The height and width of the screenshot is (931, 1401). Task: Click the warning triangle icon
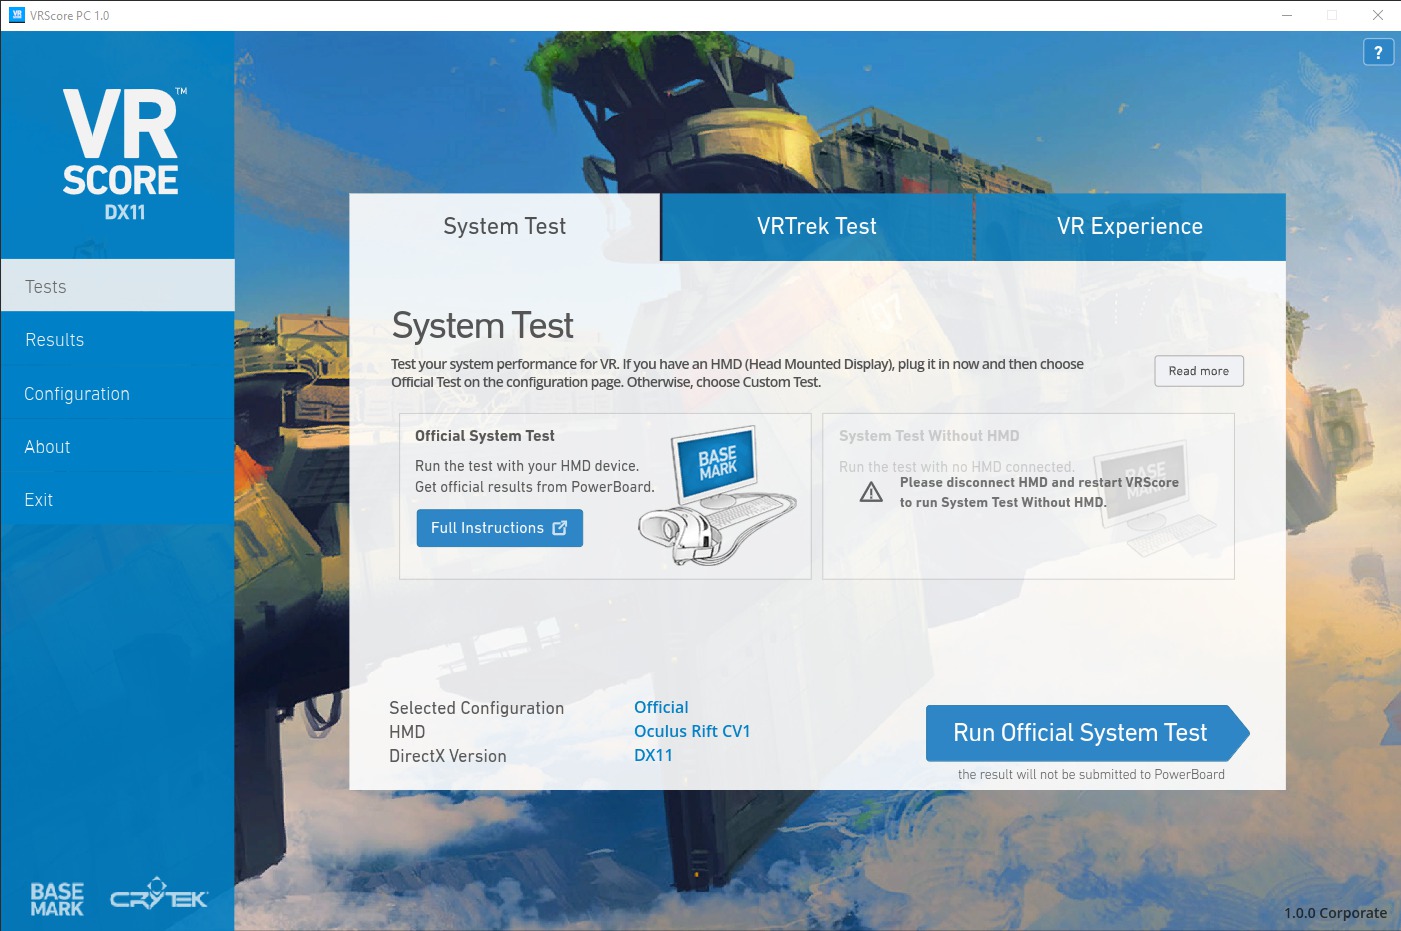point(871,492)
